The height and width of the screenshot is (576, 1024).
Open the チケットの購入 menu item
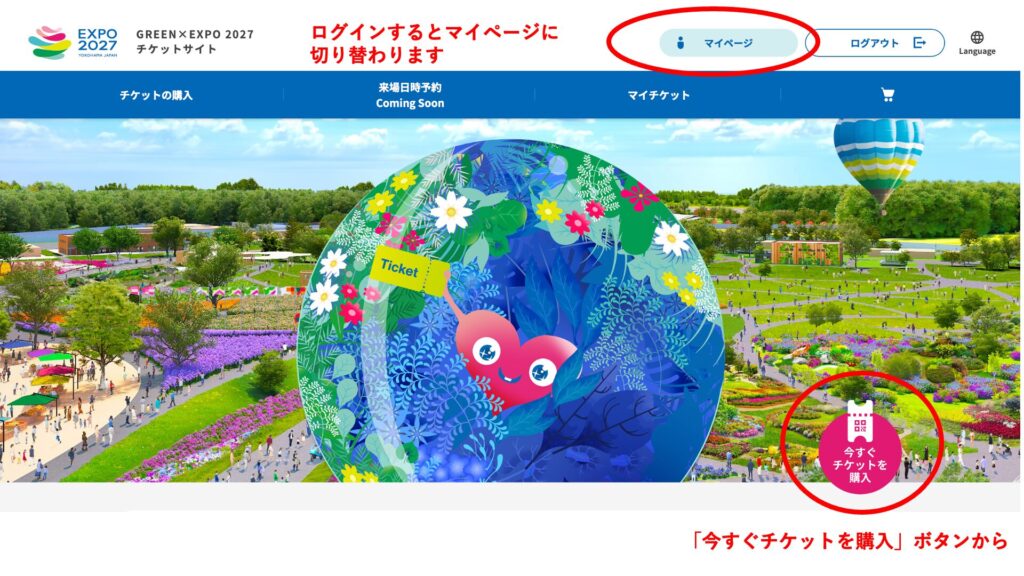pos(156,95)
